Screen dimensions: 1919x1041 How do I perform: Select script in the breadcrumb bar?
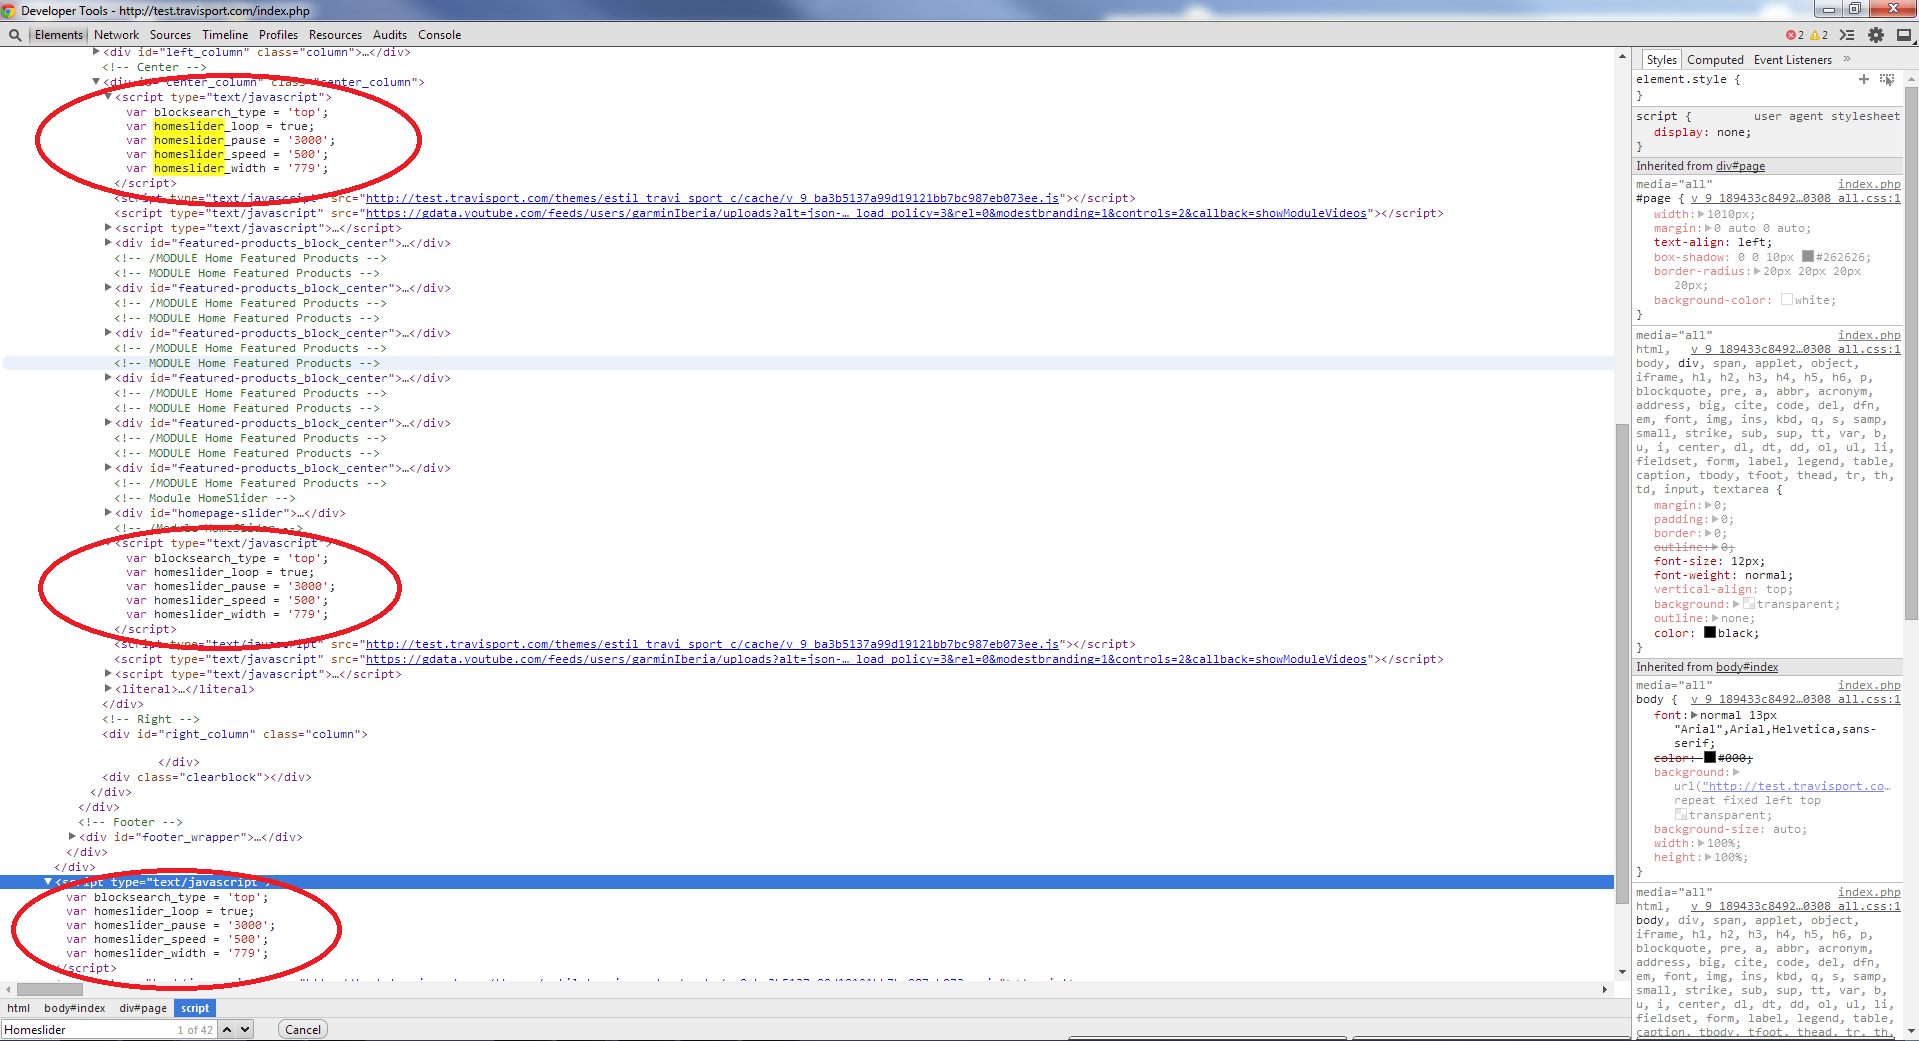[195, 1008]
